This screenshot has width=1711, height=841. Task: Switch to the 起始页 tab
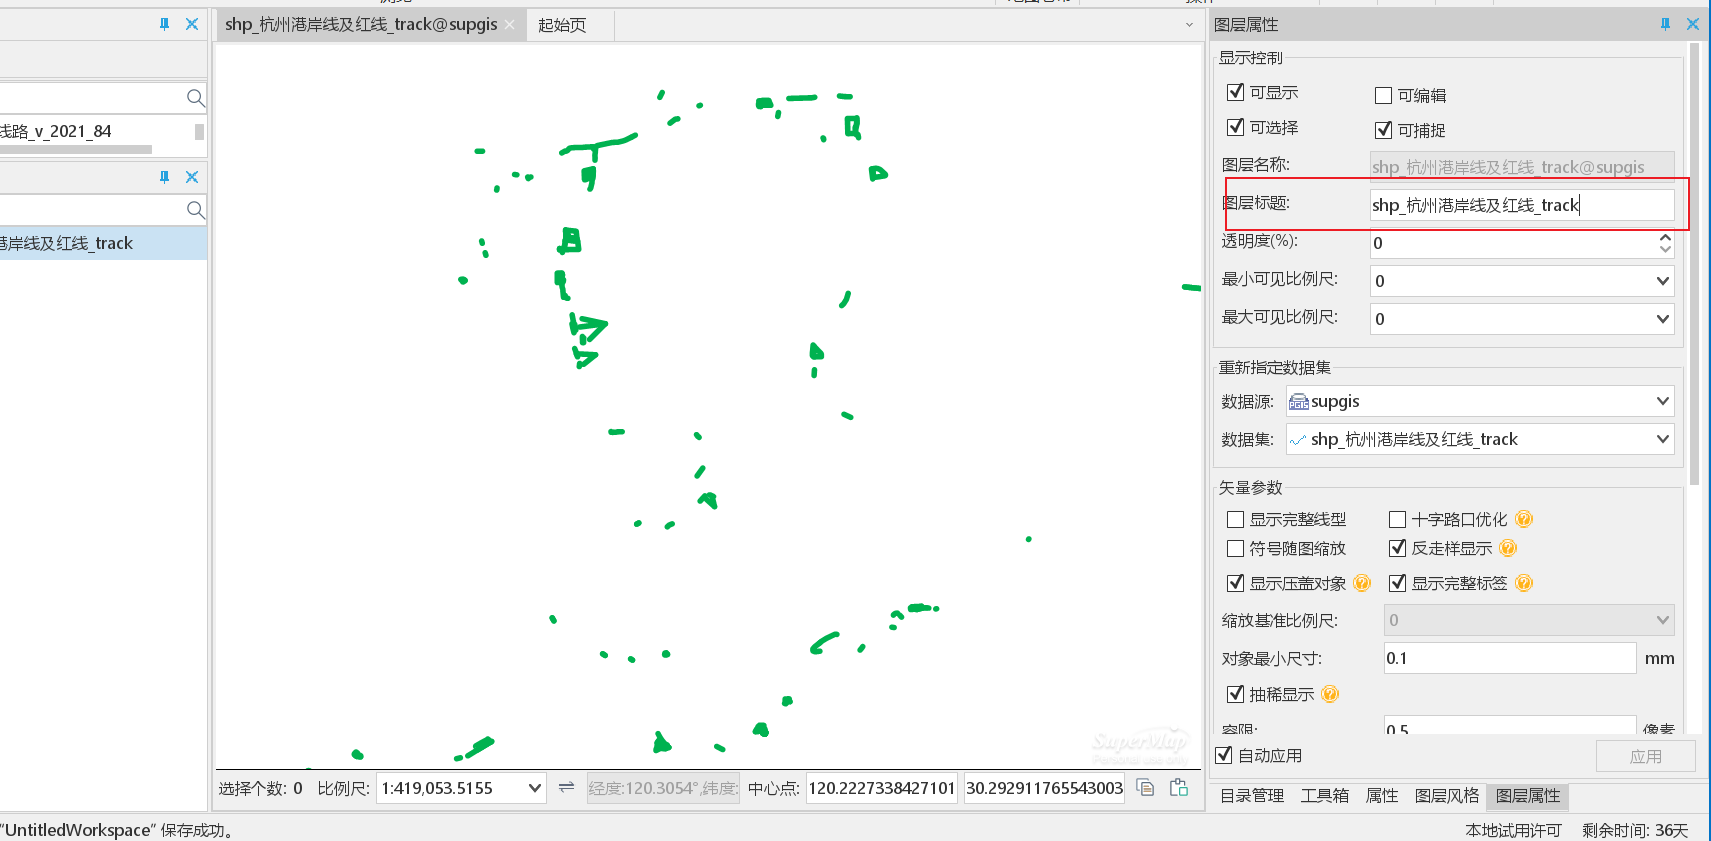click(562, 25)
